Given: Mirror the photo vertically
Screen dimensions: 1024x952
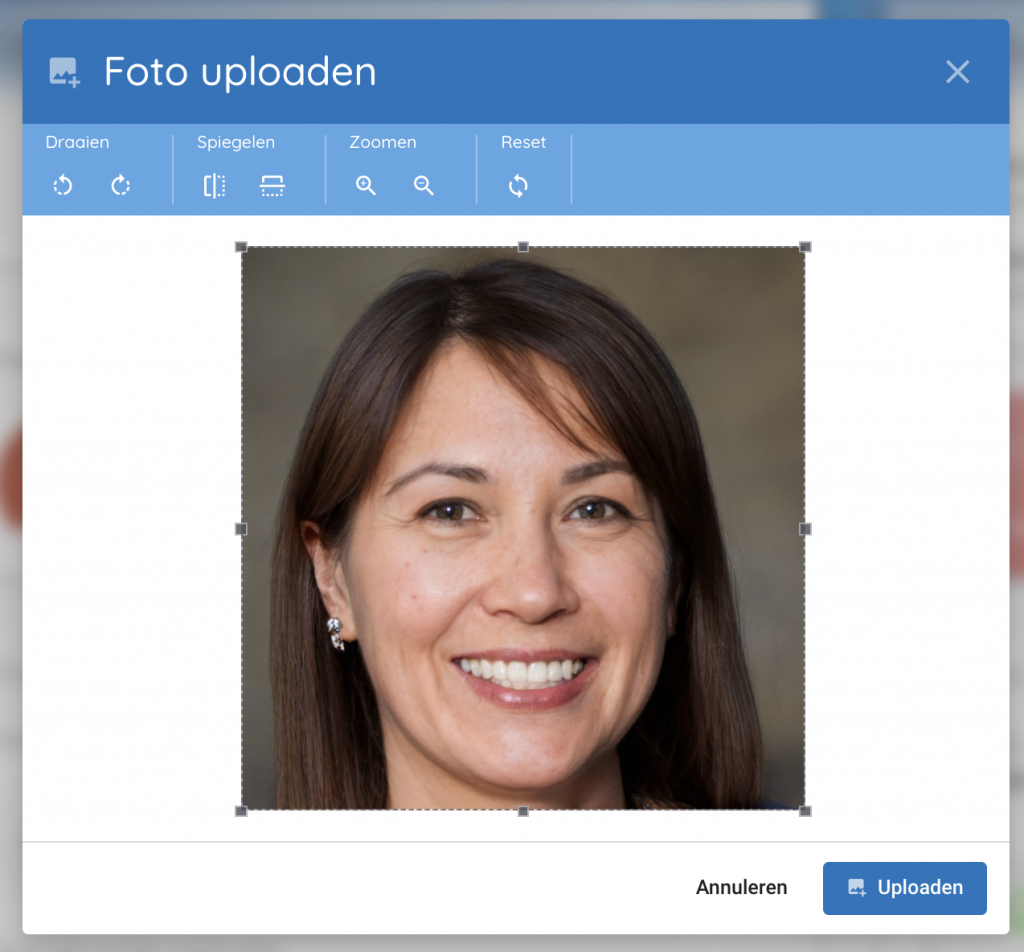Looking at the screenshot, I should (x=272, y=185).
